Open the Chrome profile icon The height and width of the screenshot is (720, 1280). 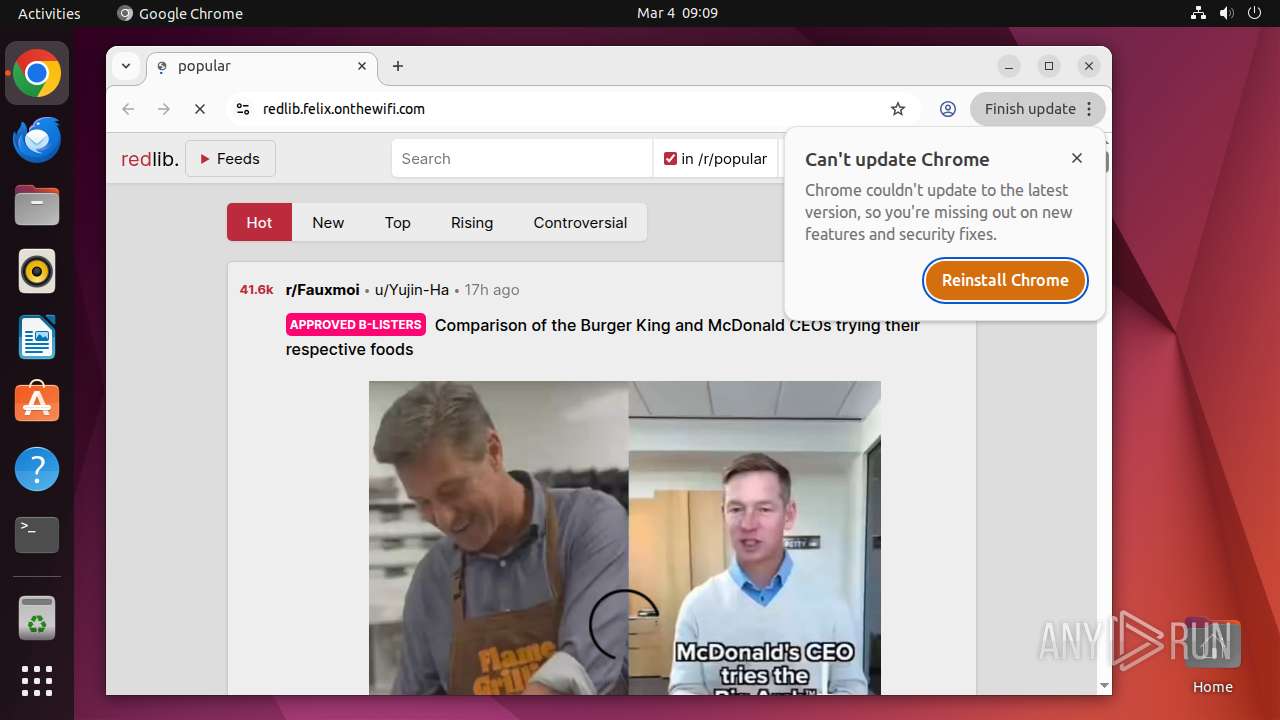click(x=948, y=109)
